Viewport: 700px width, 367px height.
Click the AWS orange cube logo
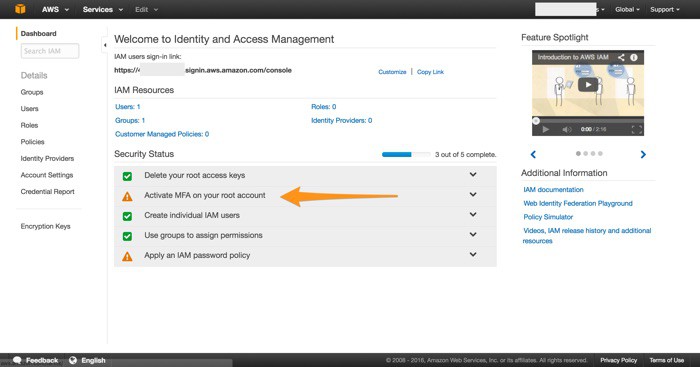(x=20, y=9)
